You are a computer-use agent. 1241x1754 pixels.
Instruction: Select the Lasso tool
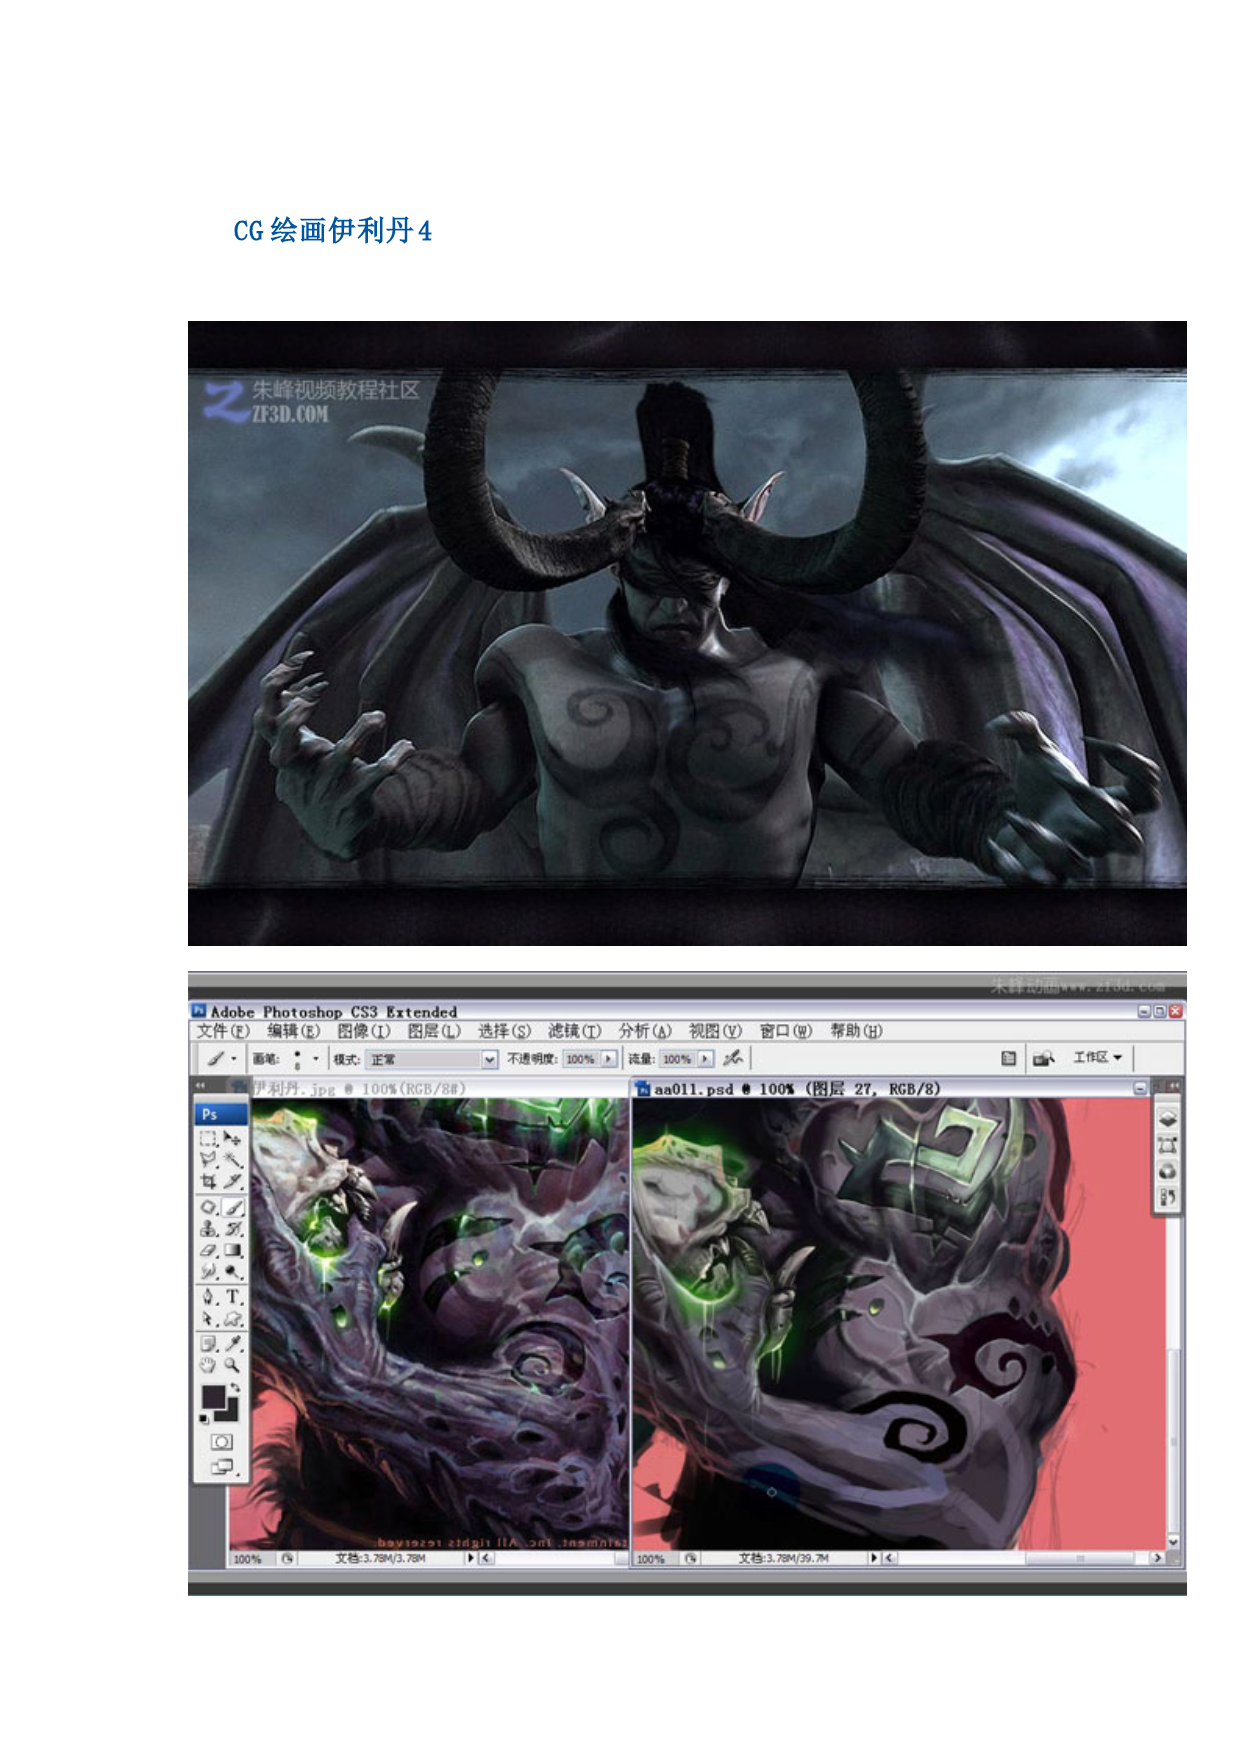[x=208, y=1160]
